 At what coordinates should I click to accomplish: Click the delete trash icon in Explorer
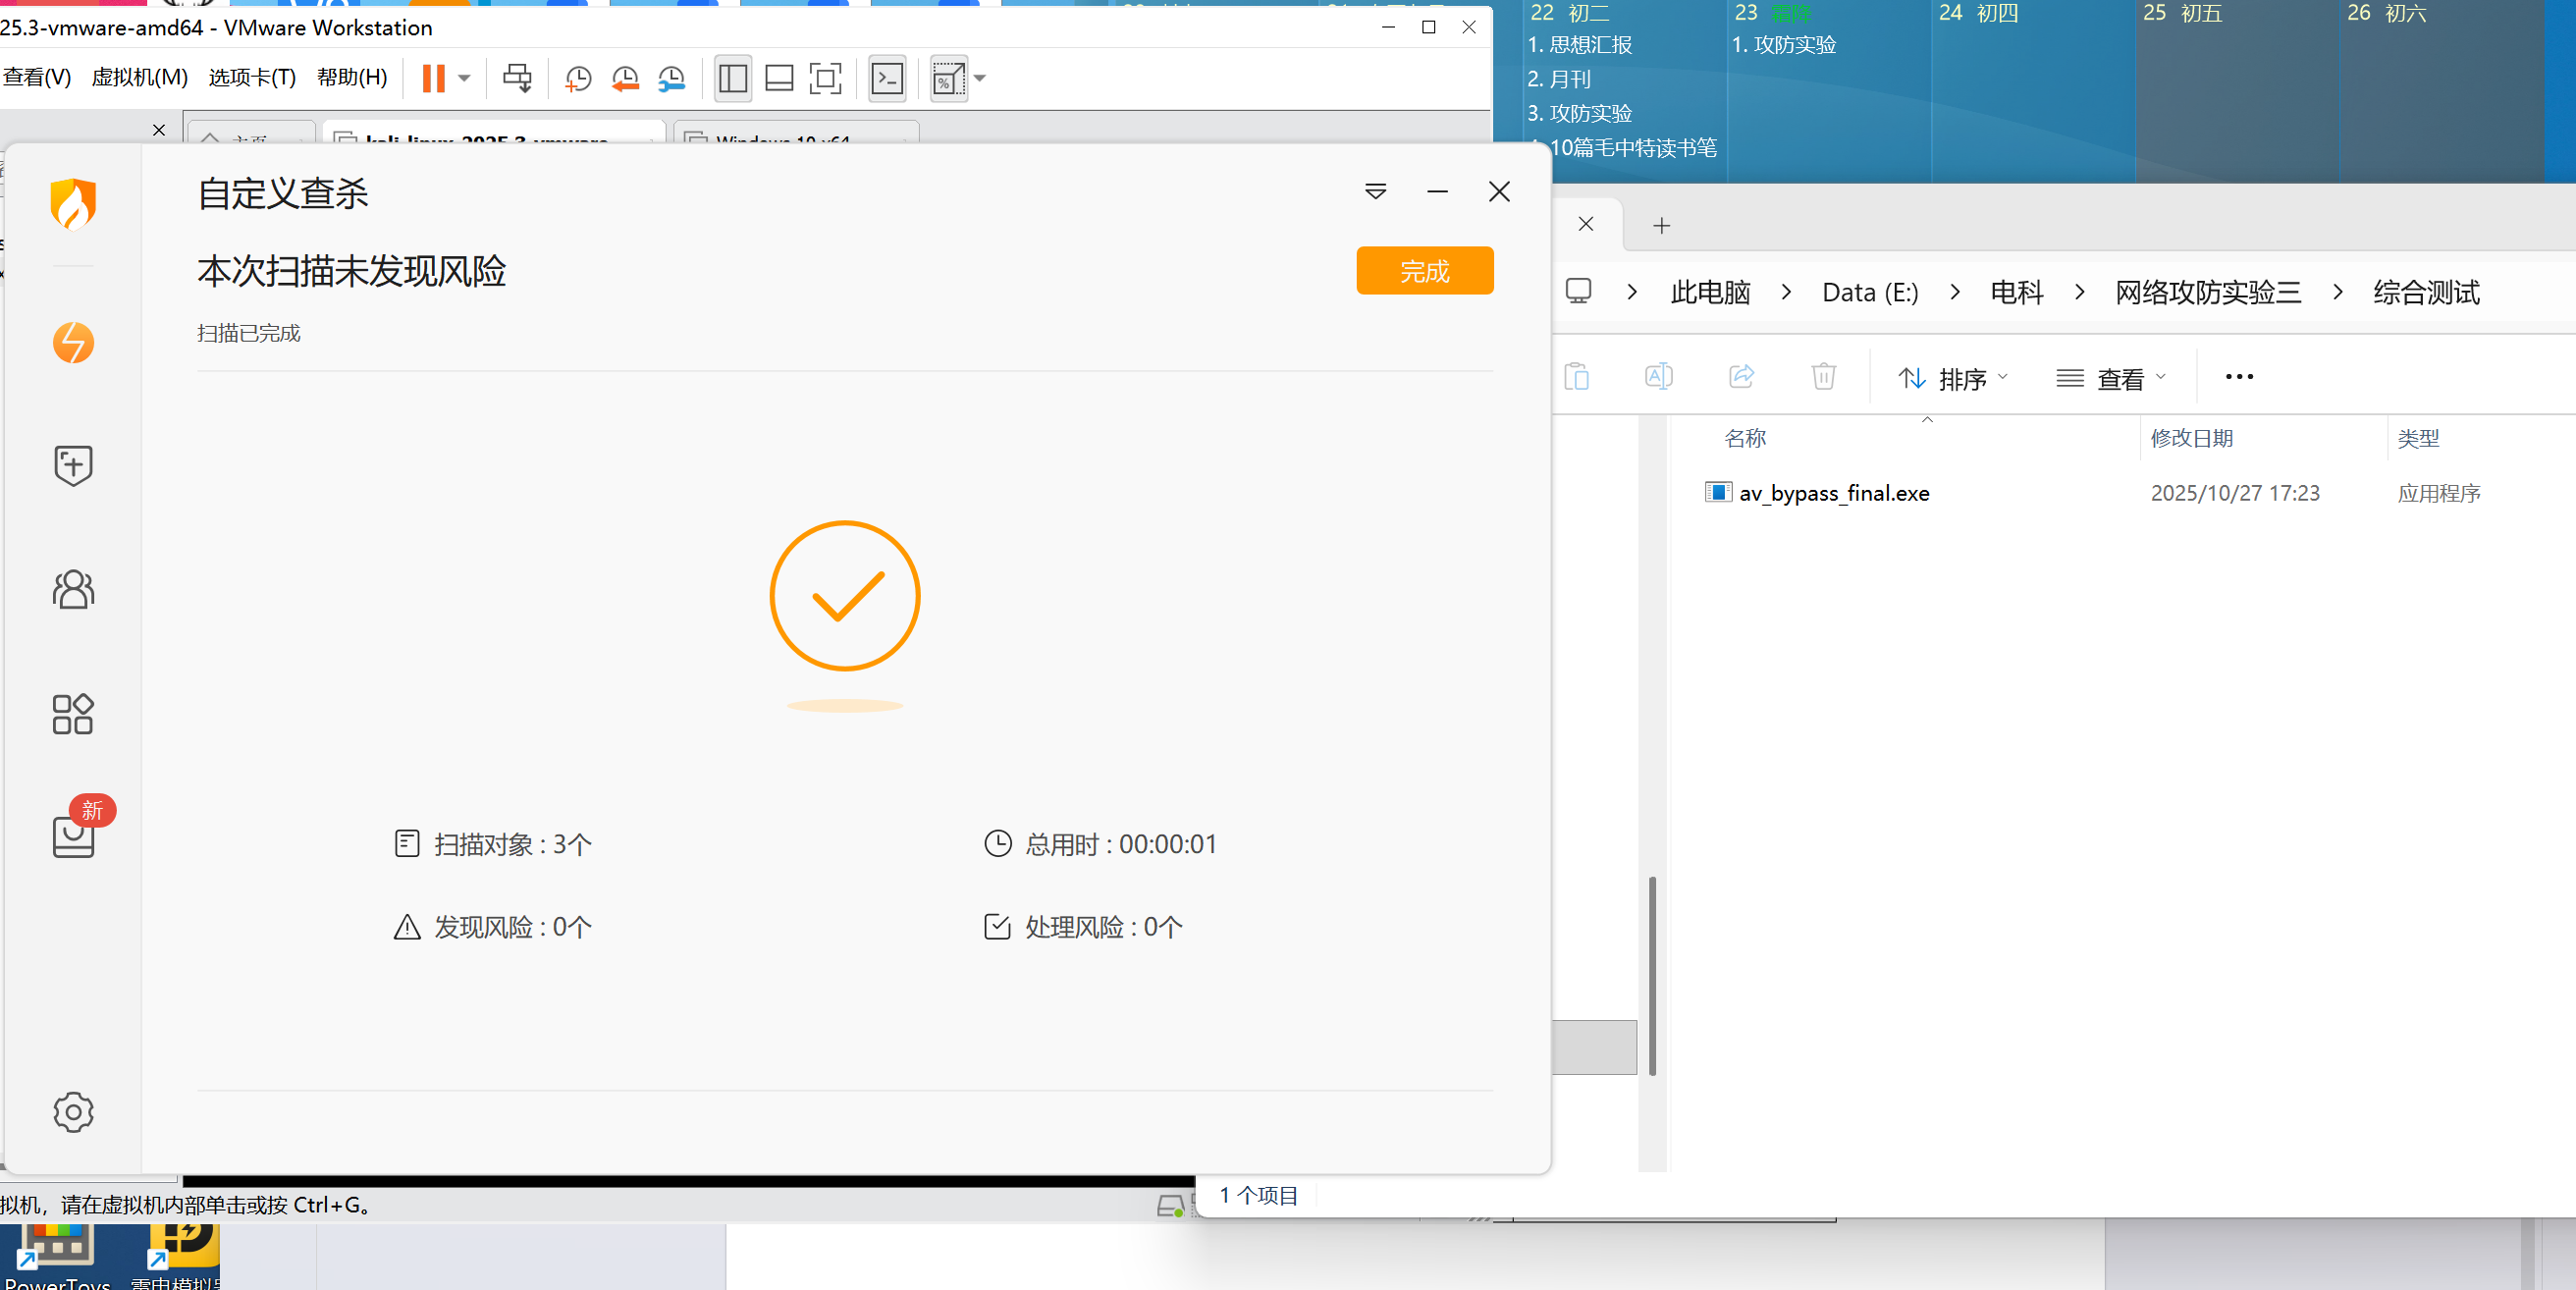[x=1823, y=377]
